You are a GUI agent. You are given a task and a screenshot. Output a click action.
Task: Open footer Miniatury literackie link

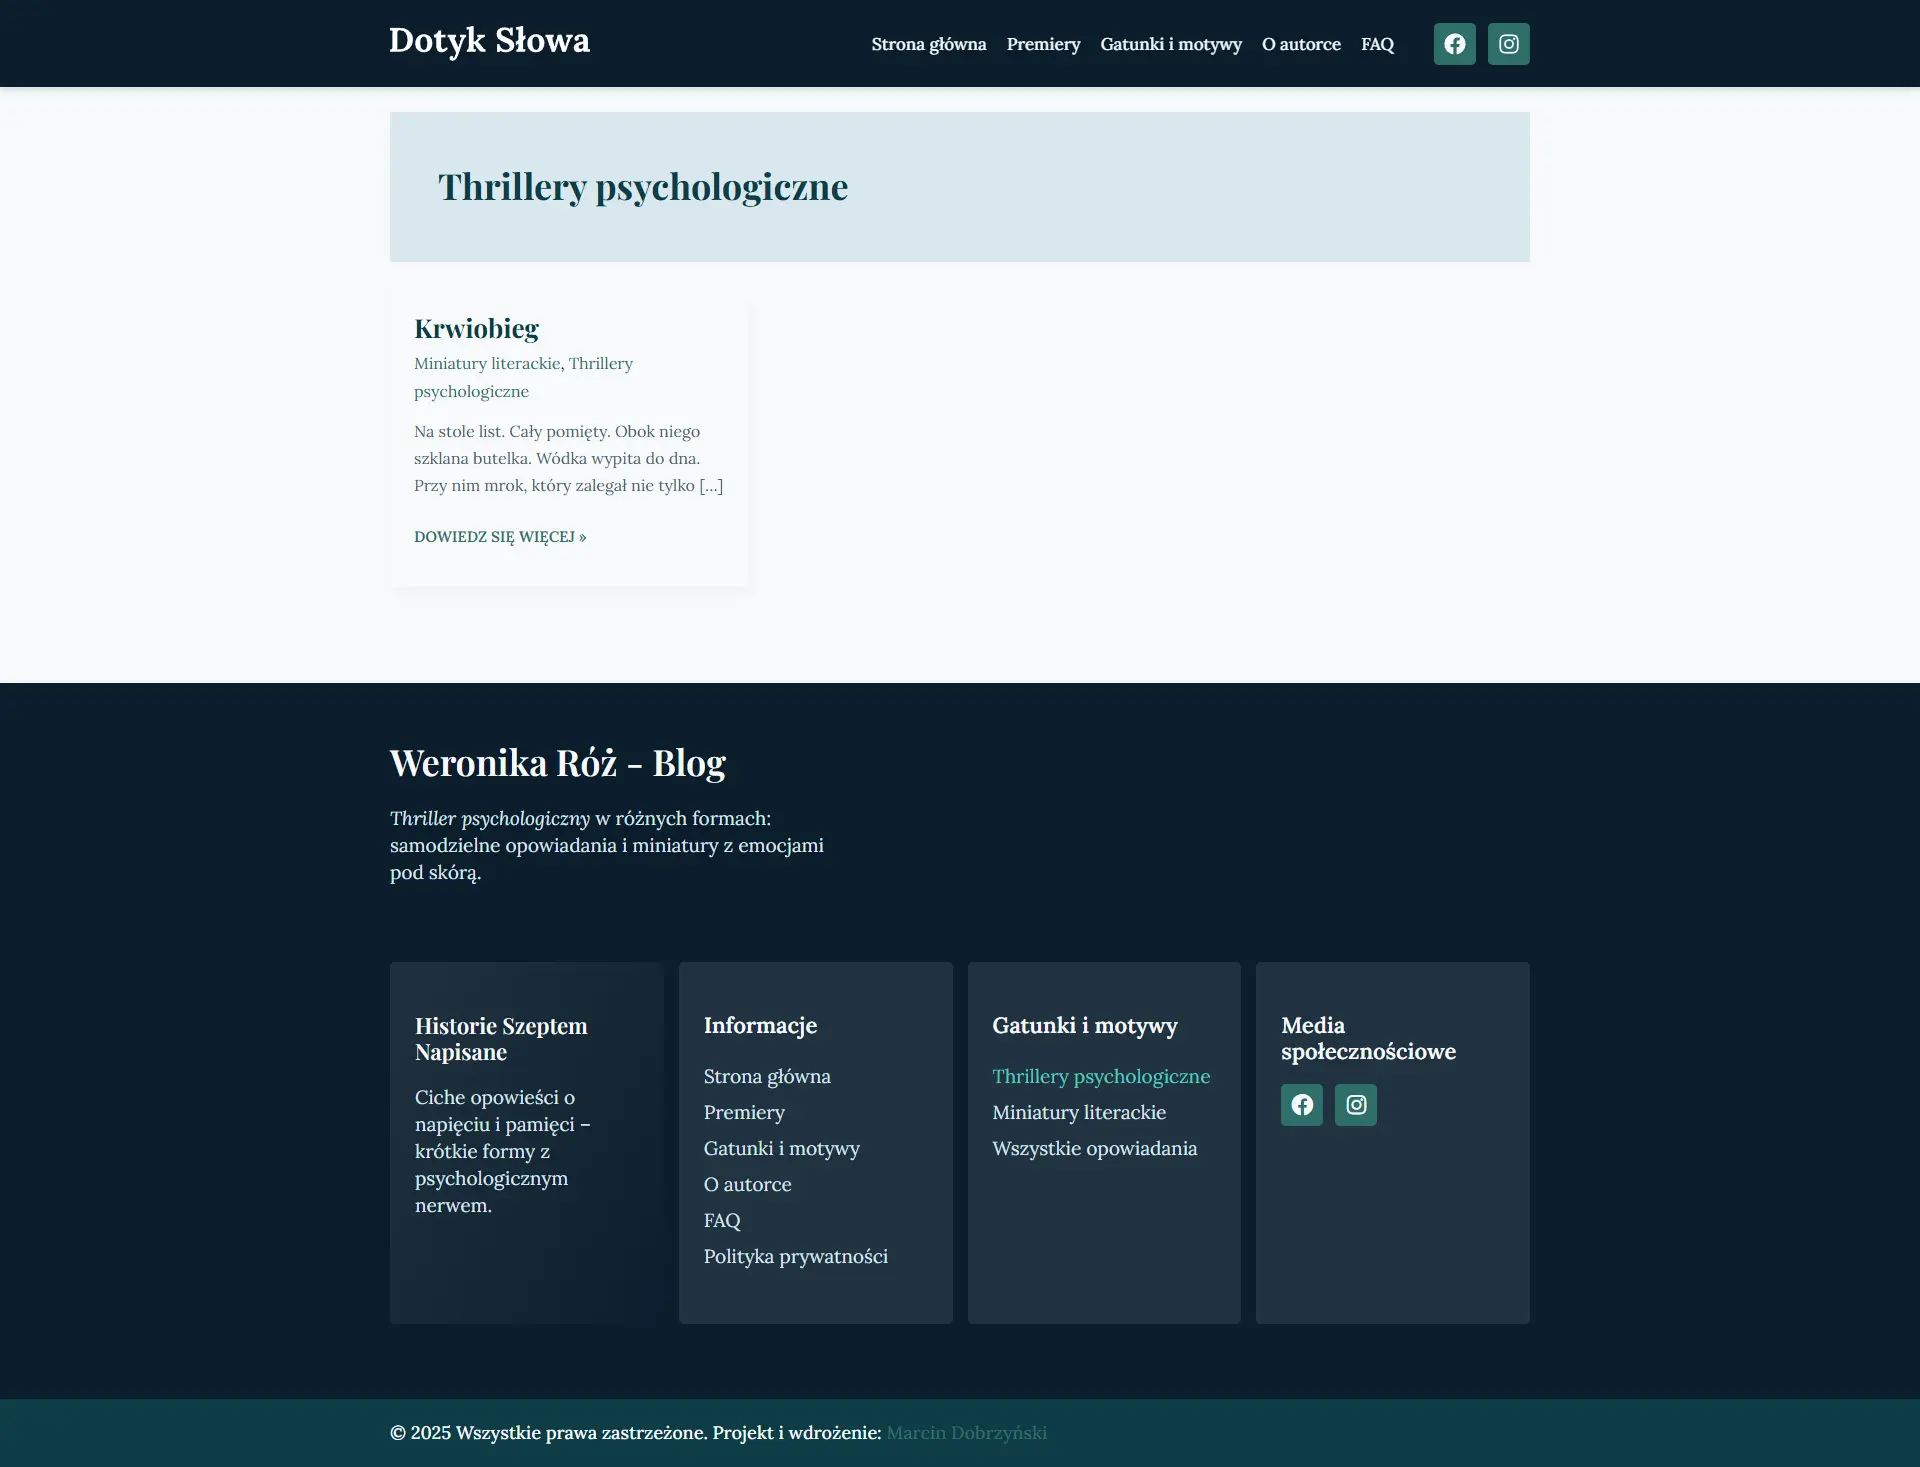tap(1078, 1113)
